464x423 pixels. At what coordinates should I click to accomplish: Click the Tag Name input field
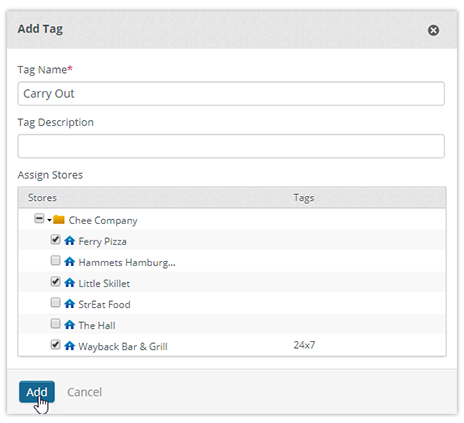pyautogui.click(x=231, y=94)
